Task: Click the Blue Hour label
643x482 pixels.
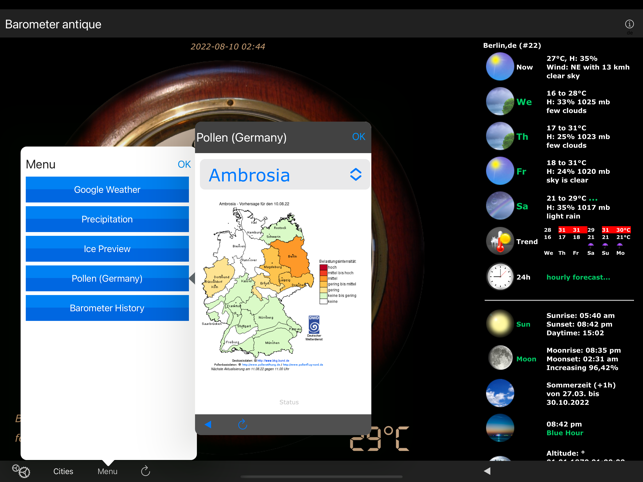Action: 564,433
